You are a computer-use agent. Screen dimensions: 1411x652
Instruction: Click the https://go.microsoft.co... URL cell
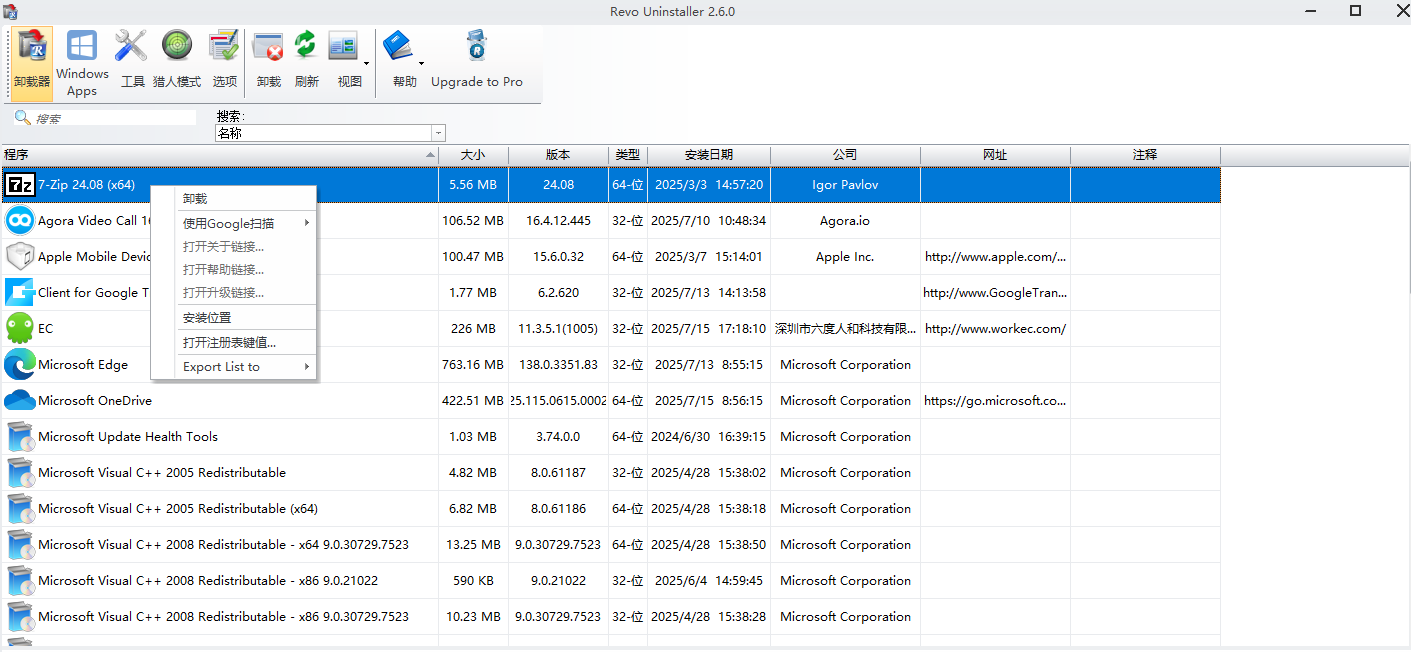coord(995,401)
